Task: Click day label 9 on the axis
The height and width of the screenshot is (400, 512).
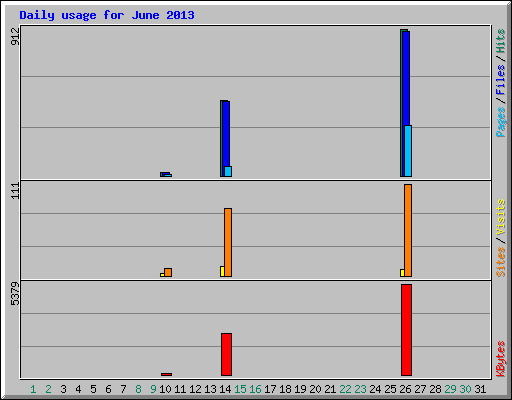Action: [153, 389]
